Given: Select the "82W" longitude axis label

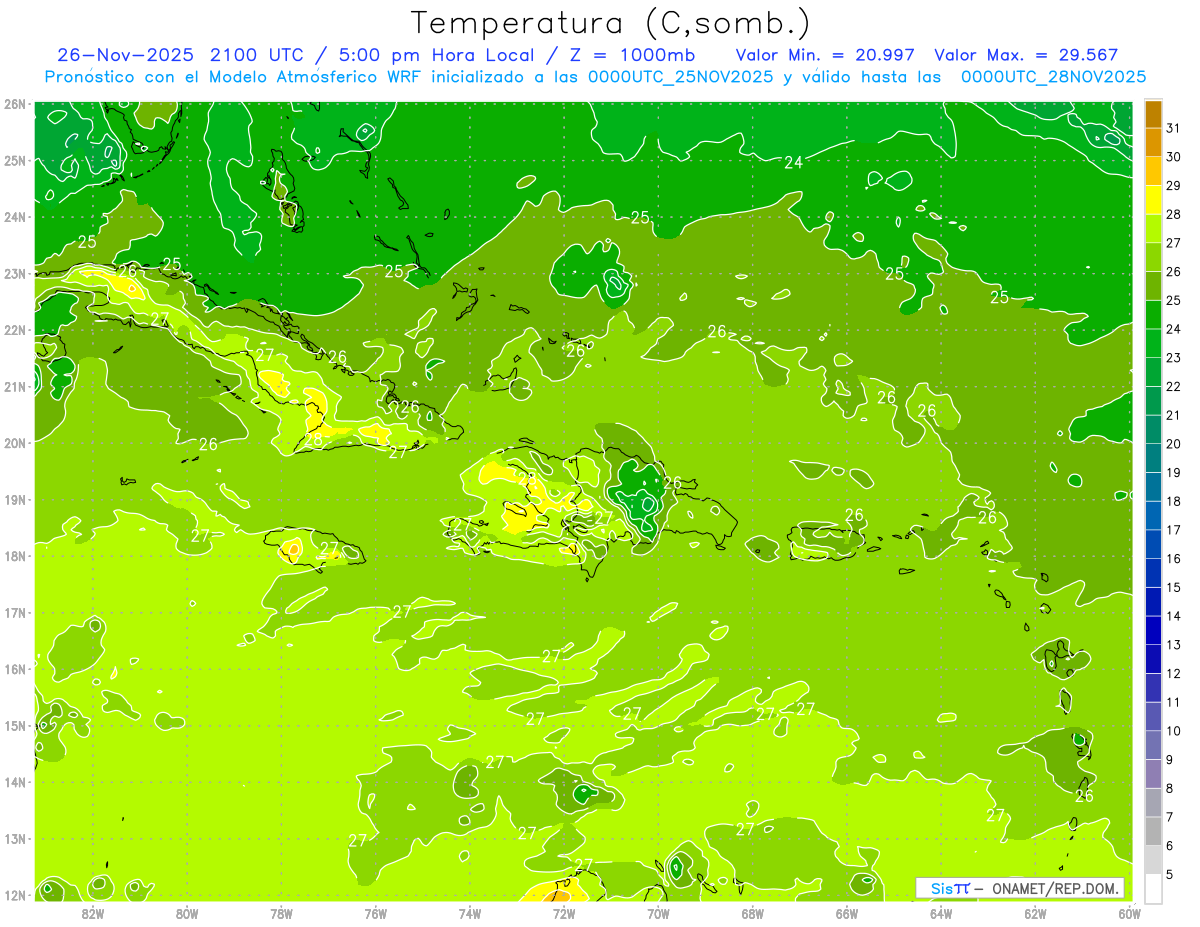Looking at the screenshot, I should coord(93,913).
